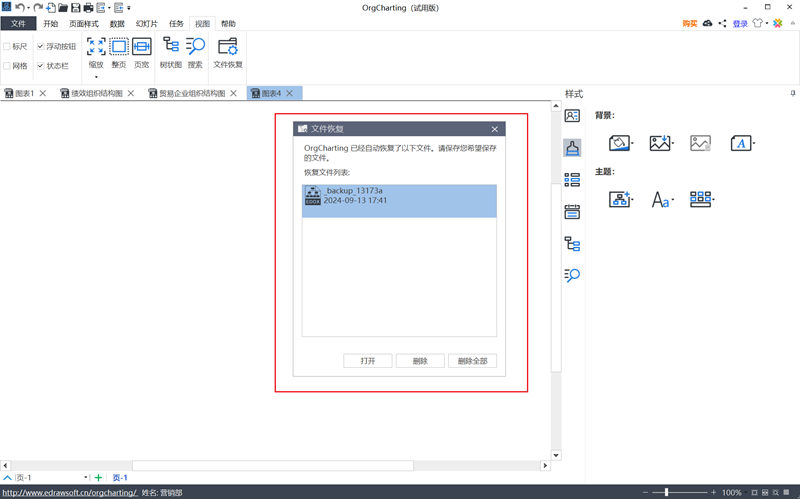Adjust the zoom slider handle

pyautogui.click(x=666, y=492)
